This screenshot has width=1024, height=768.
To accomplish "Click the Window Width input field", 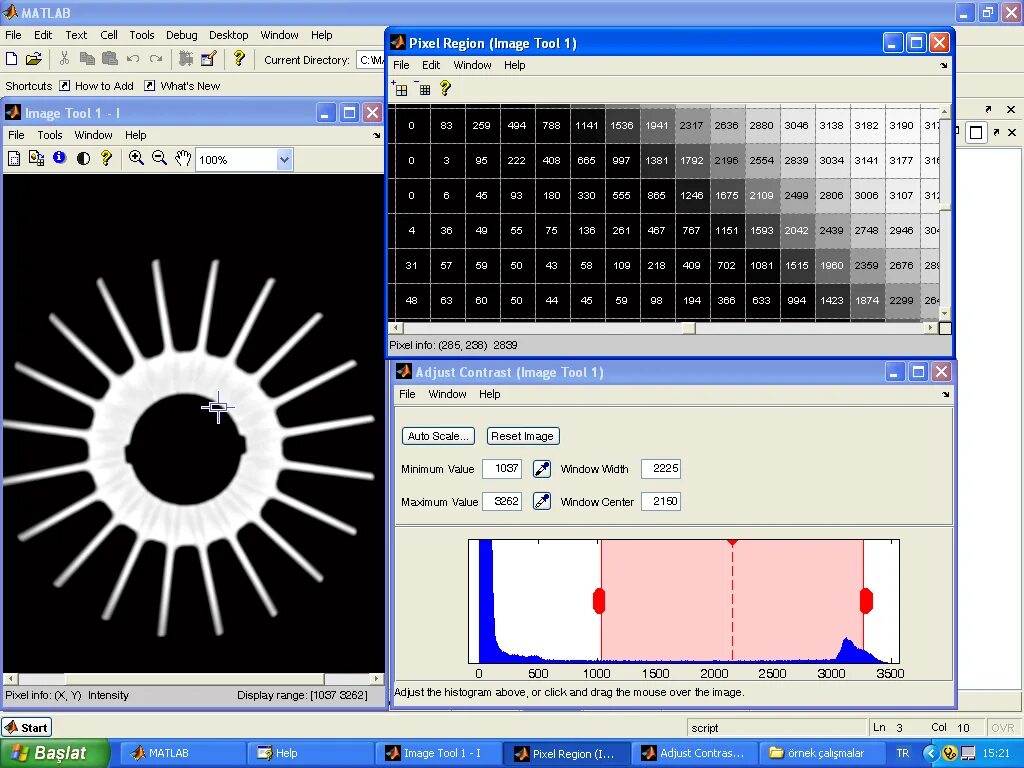I will coord(661,468).
